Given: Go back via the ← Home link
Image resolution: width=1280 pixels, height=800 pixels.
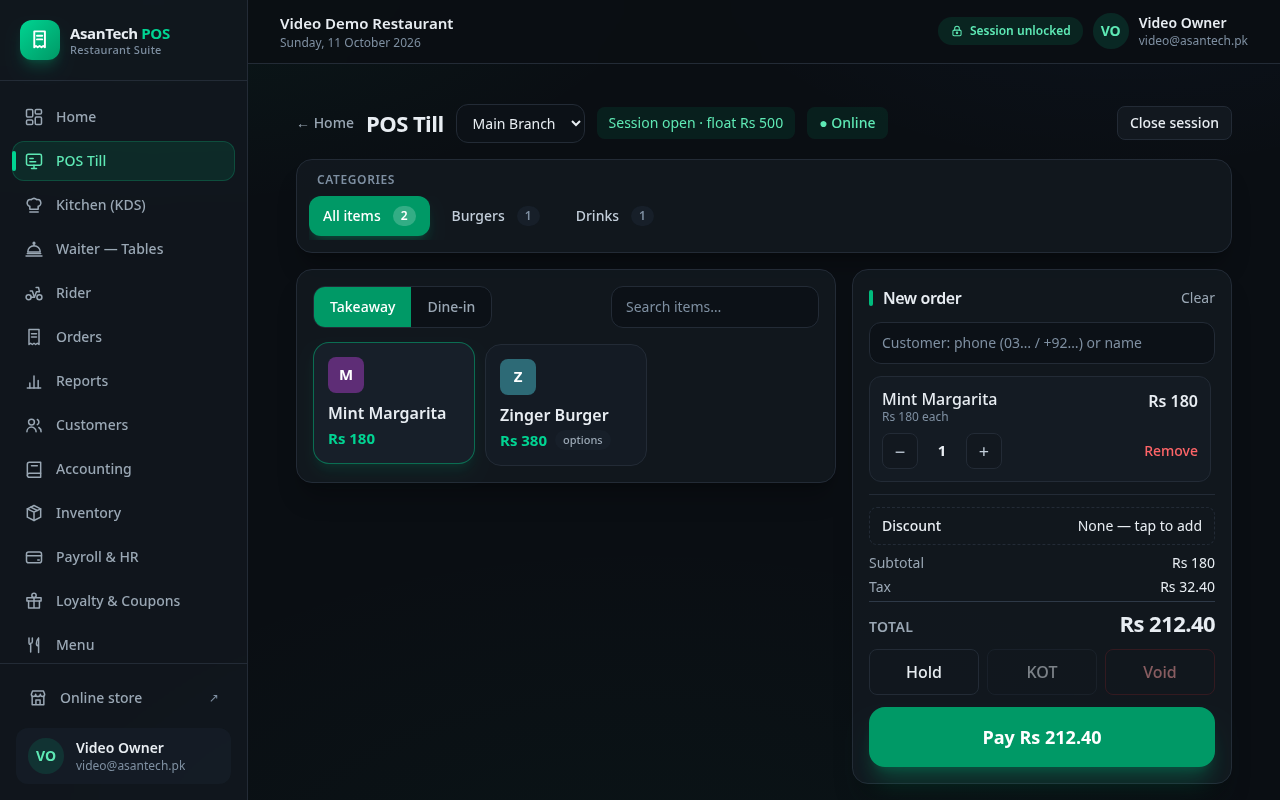Looking at the screenshot, I should [325, 123].
